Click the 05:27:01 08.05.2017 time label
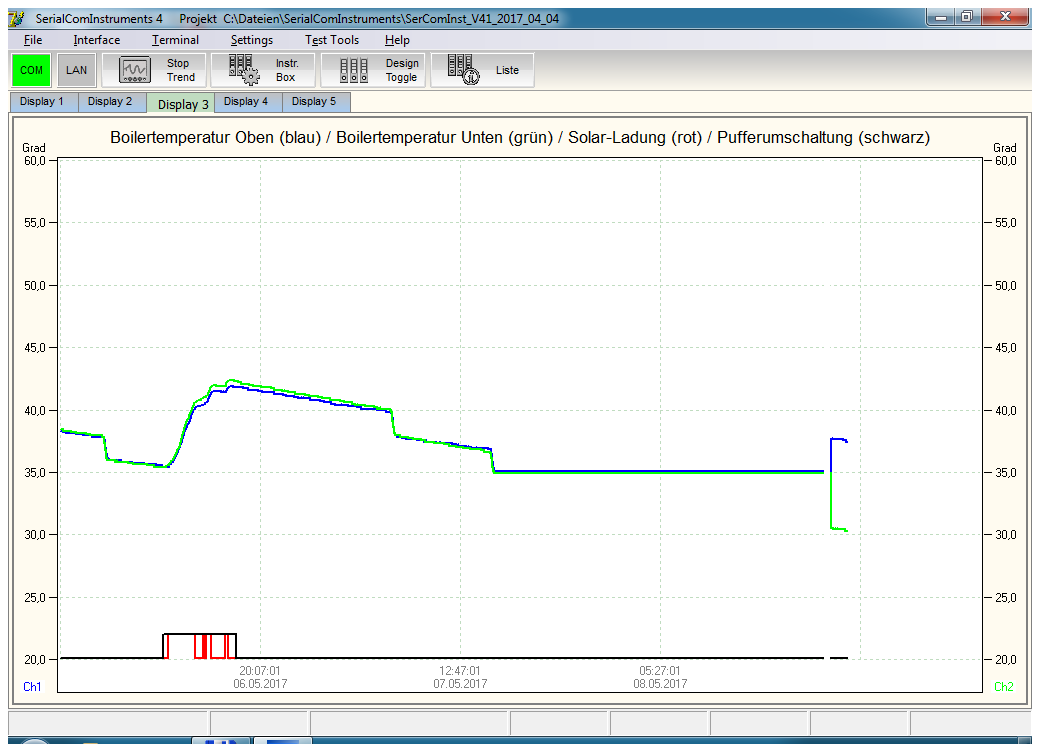Viewport: 1040px width, 744px height. click(x=660, y=677)
